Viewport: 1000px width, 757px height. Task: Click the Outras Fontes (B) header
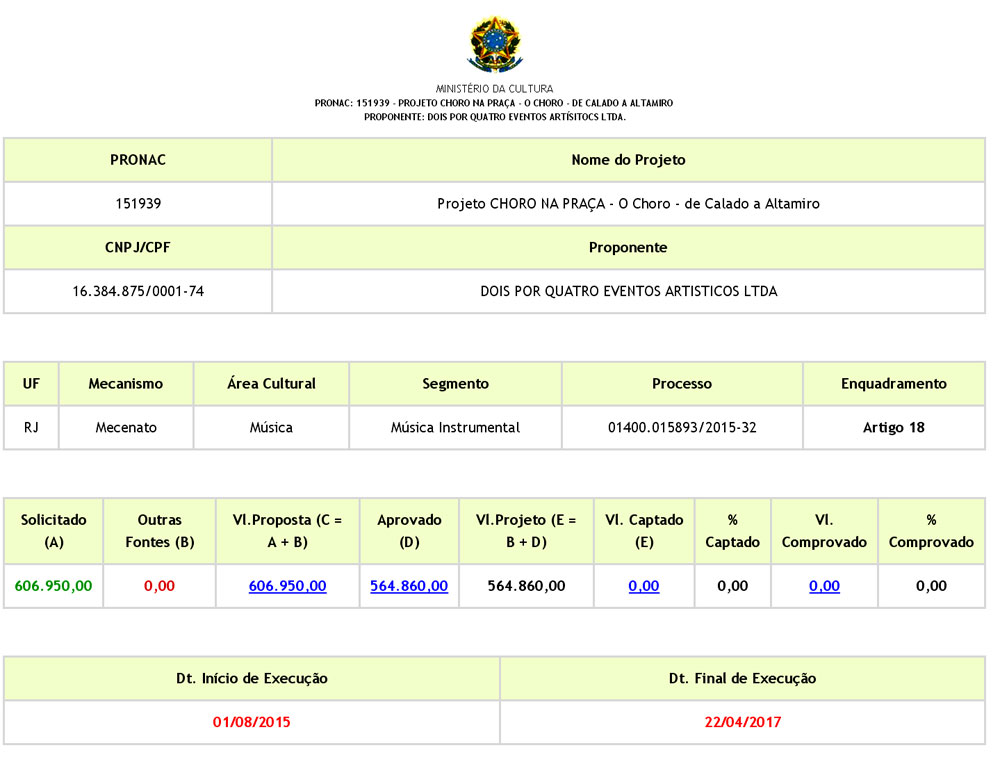tap(159, 531)
